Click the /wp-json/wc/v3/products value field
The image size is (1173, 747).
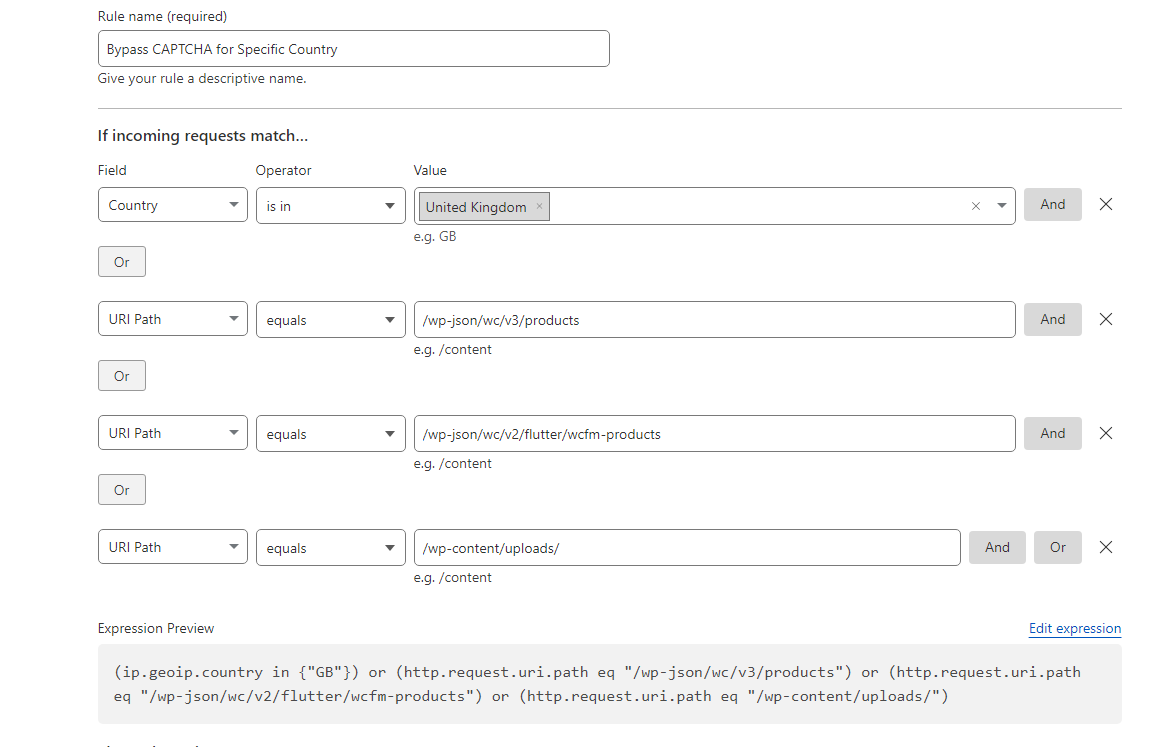[714, 319]
